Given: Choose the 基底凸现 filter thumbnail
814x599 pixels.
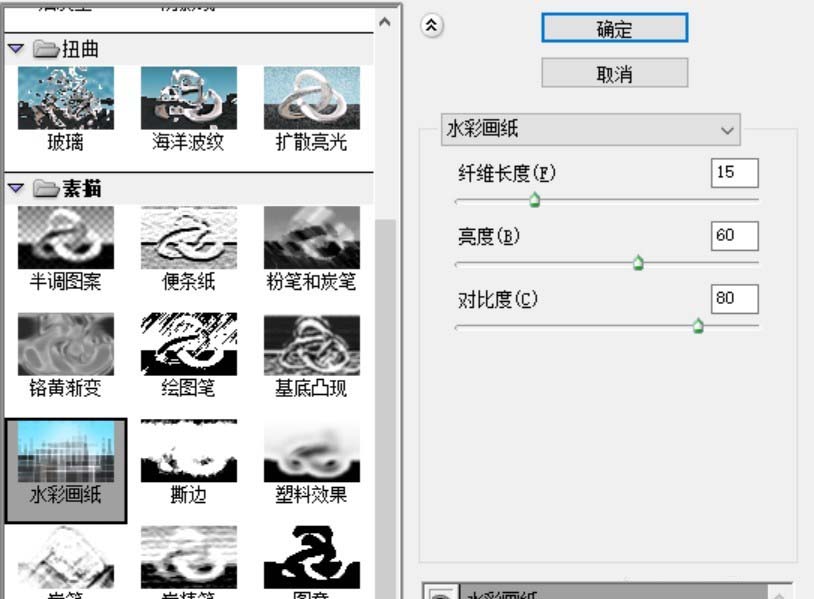Looking at the screenshot, I should click(x=311, y=344).
